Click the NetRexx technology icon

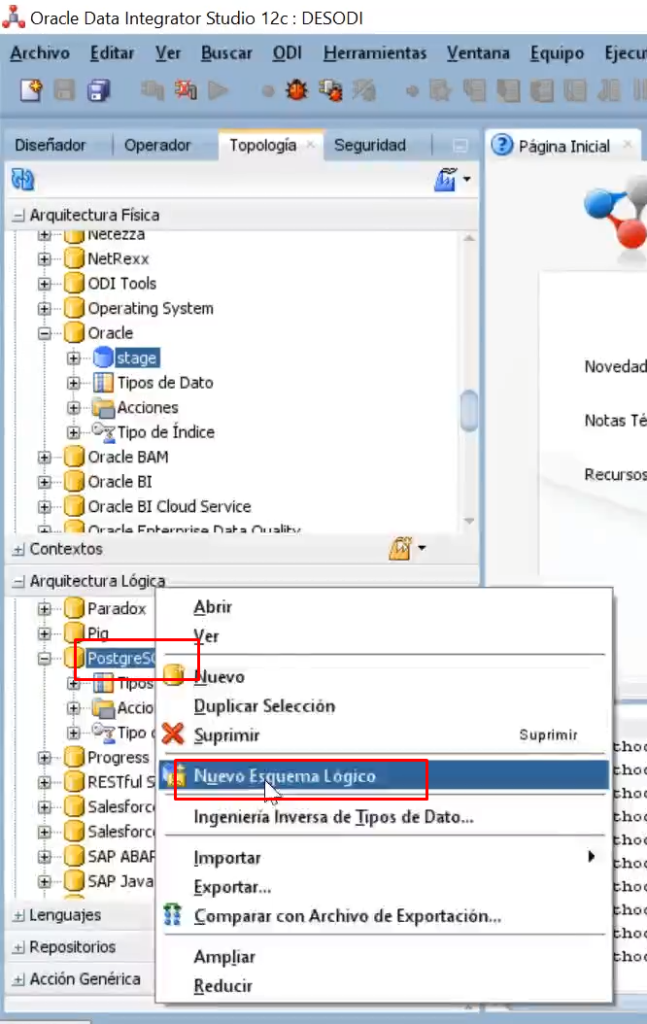(74, 258)
